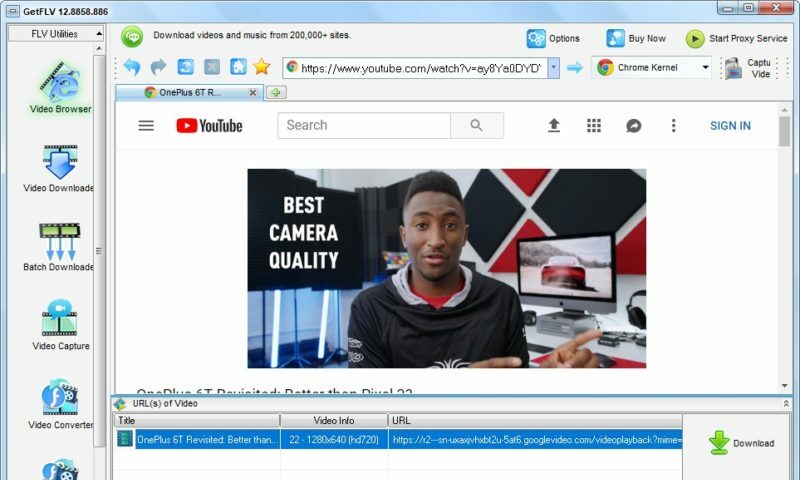
Task: Select the OnePlus 6T R... browser tab
Action: point(189,92)
